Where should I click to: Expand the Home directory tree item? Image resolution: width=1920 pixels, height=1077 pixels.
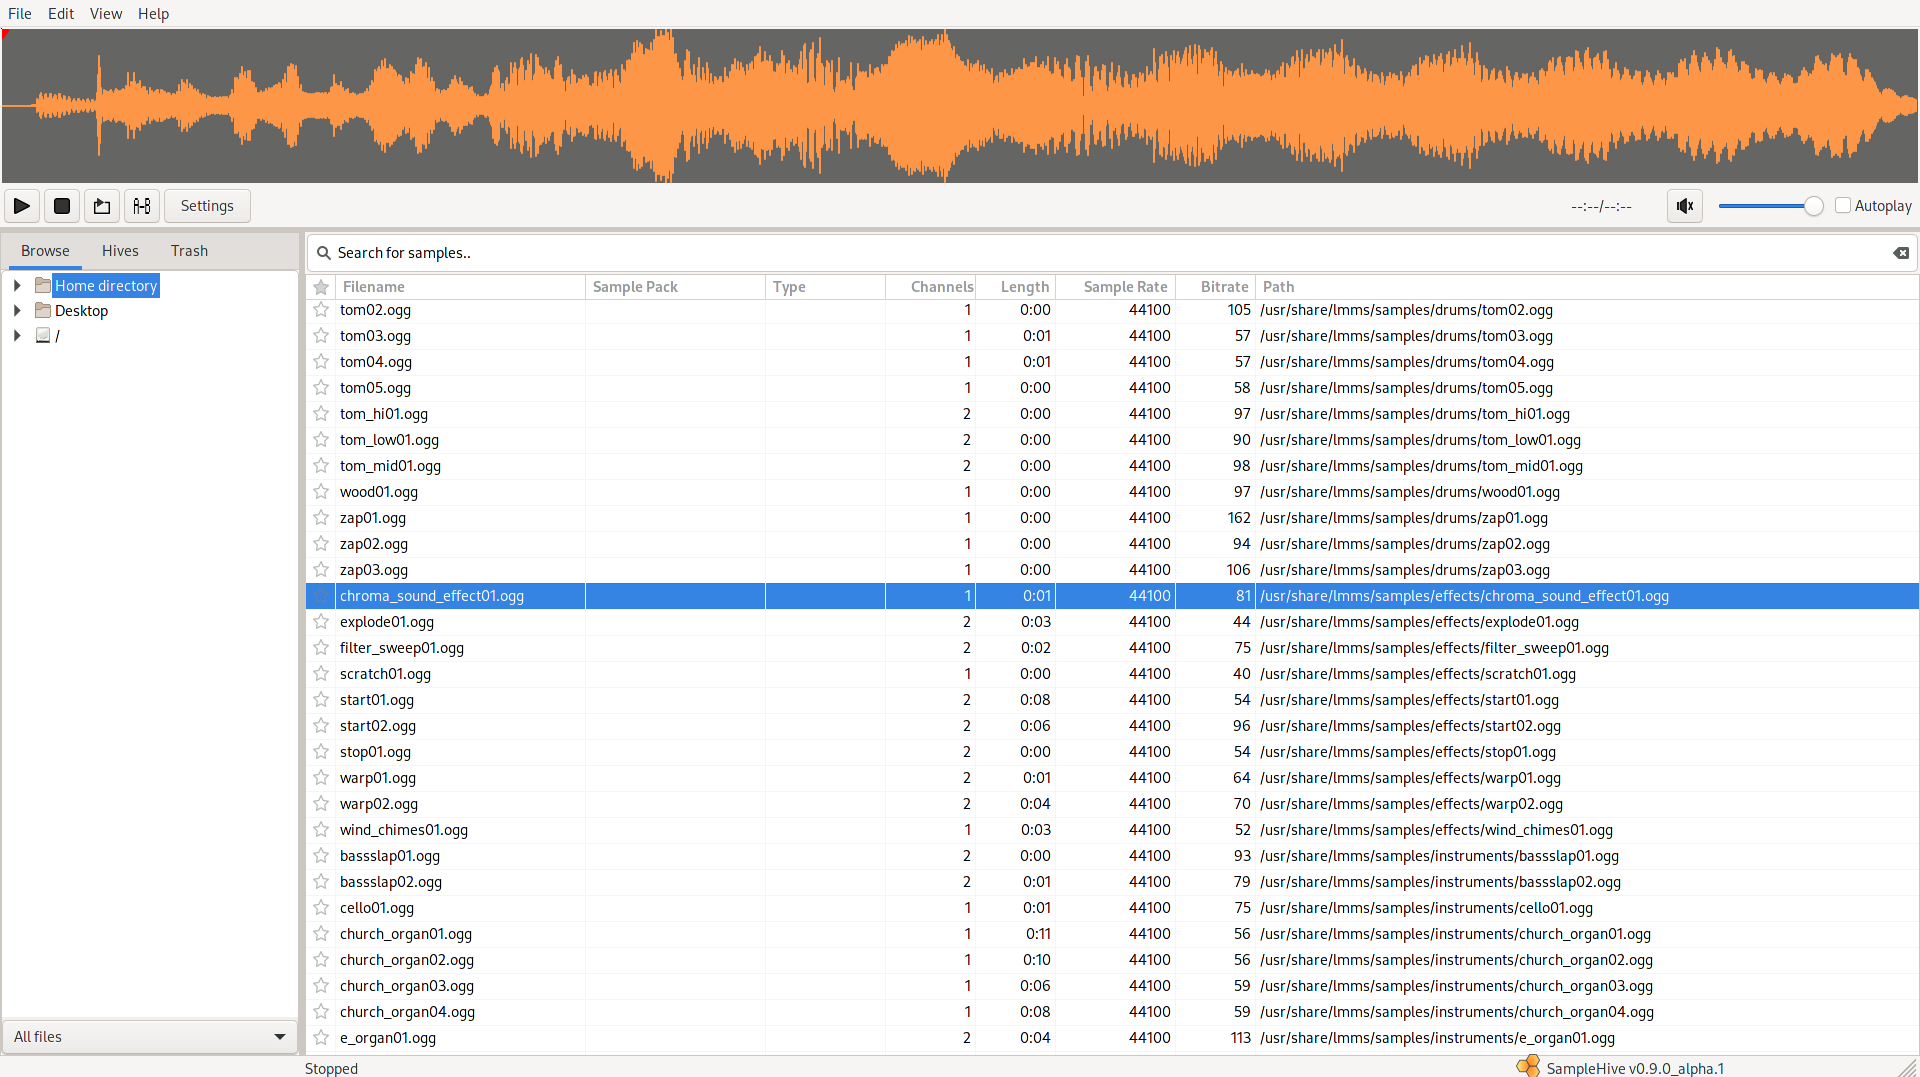[16, 285]
